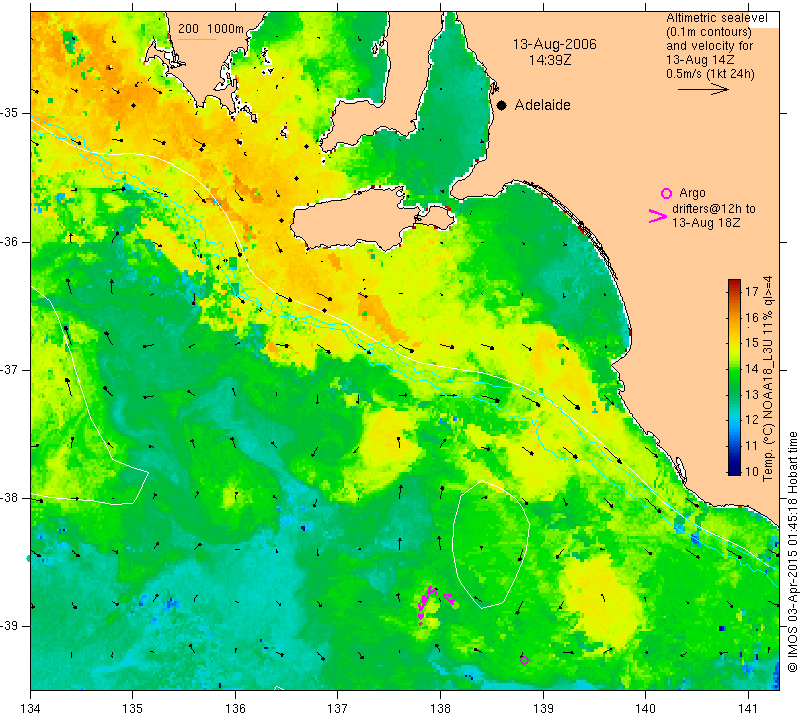Click the cyan bathymetry legend line

[196, 39]
